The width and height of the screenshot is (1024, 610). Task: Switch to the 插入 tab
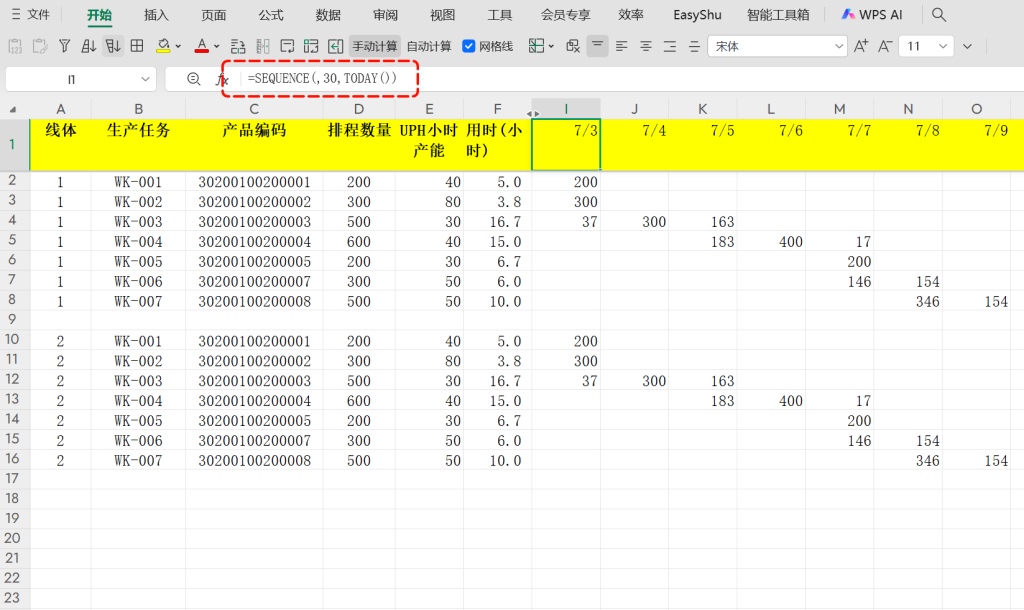[156, 14]
